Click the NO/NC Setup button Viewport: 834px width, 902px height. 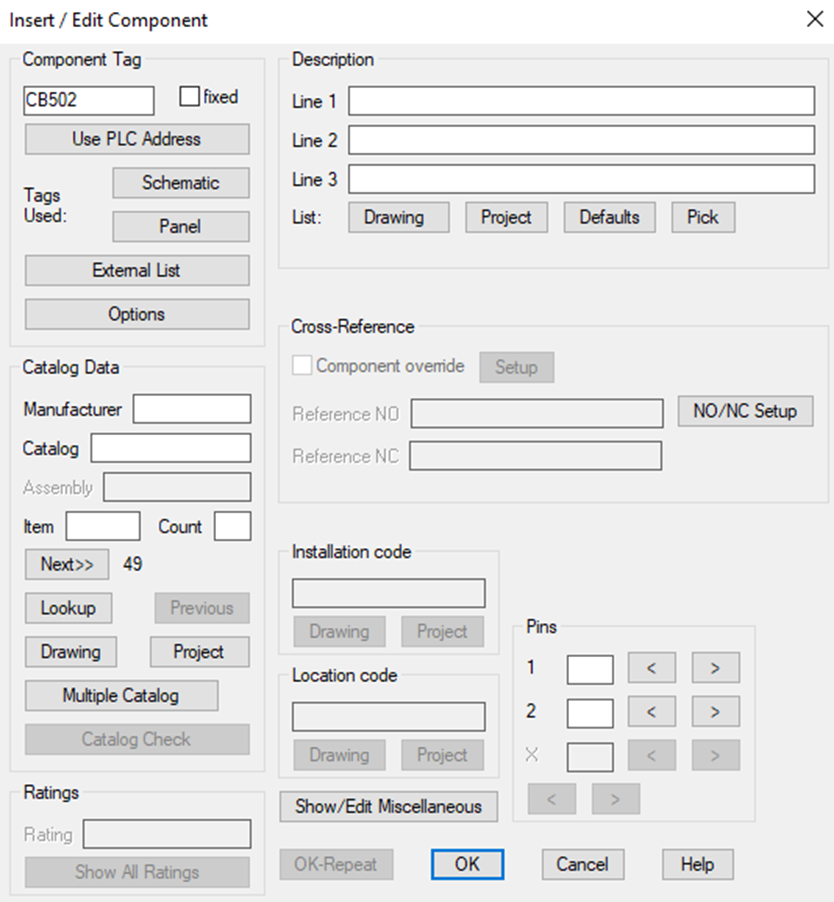[745, 411]
